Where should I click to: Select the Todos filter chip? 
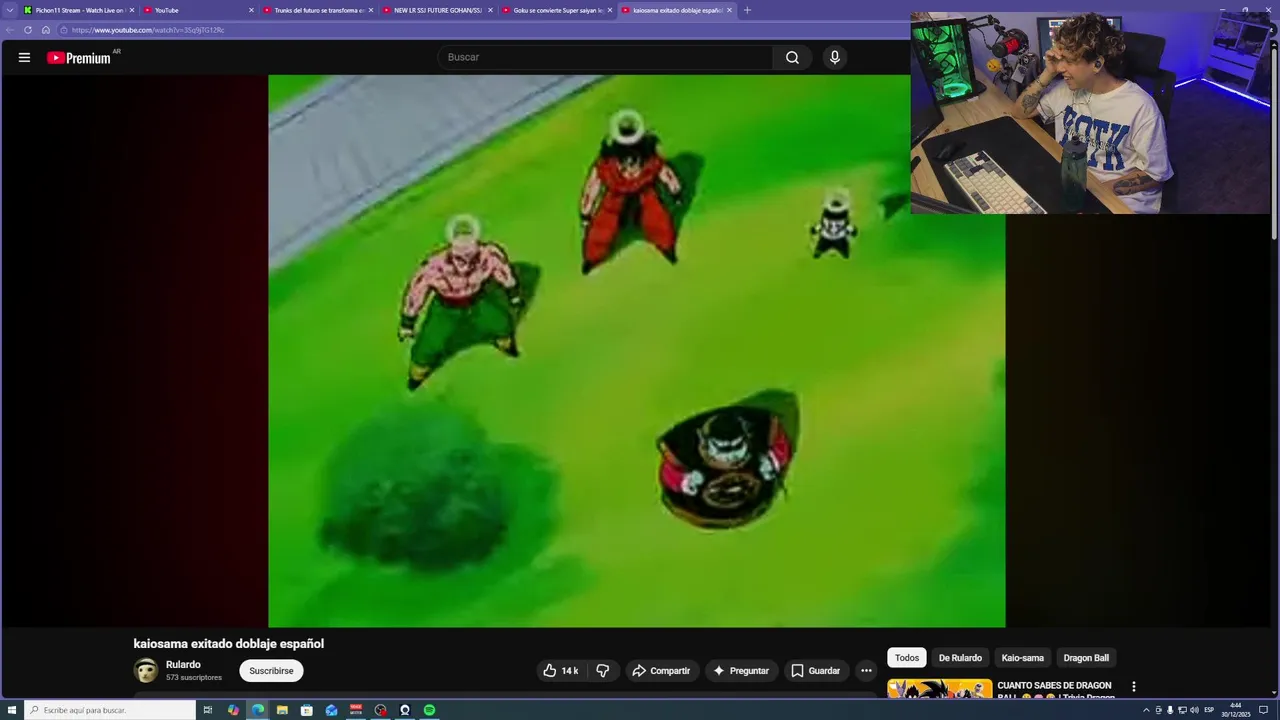click(x=907, y=658)
